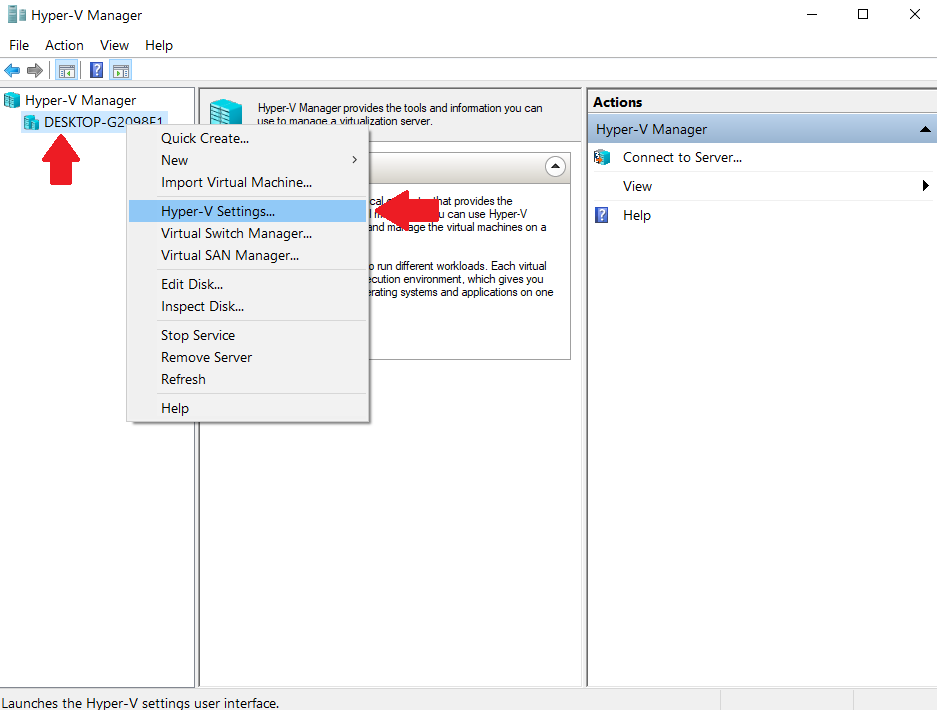Image resolution: width=937 pixels, height=711 pixels.
Task: Choose Quick Create from context menu
Action: pyautogui.click(x=247, y=139)
